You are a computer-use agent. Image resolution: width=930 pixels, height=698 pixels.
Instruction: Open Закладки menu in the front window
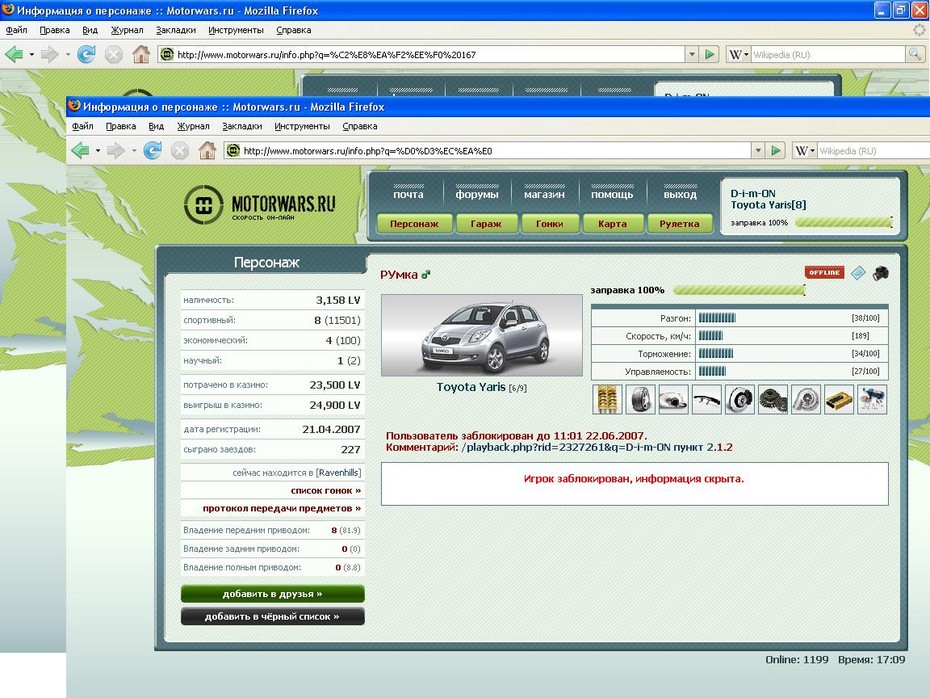242,126
